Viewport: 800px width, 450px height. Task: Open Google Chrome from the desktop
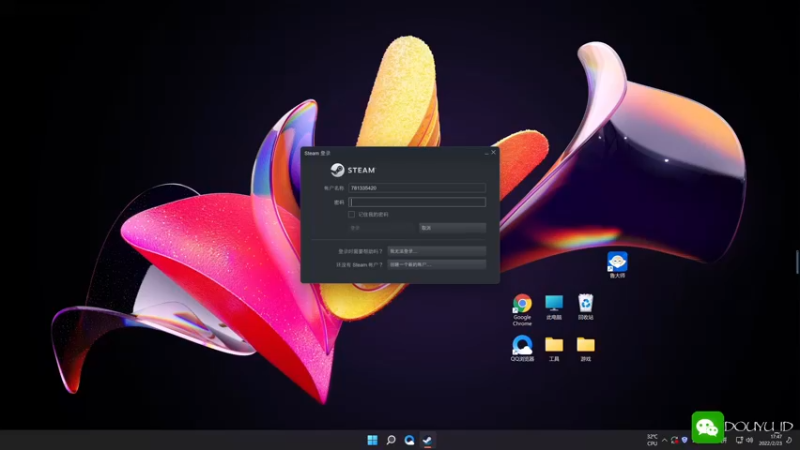(522, 309)
